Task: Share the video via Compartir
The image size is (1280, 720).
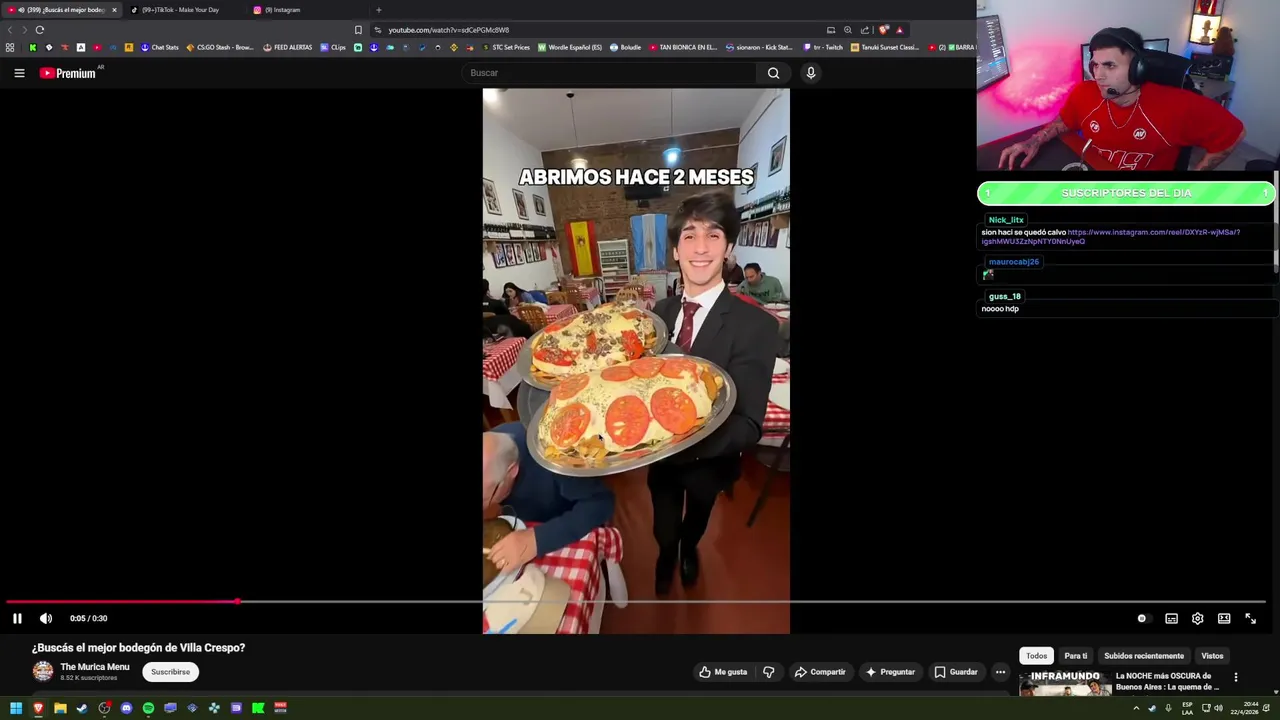Action: click(820, 672)
